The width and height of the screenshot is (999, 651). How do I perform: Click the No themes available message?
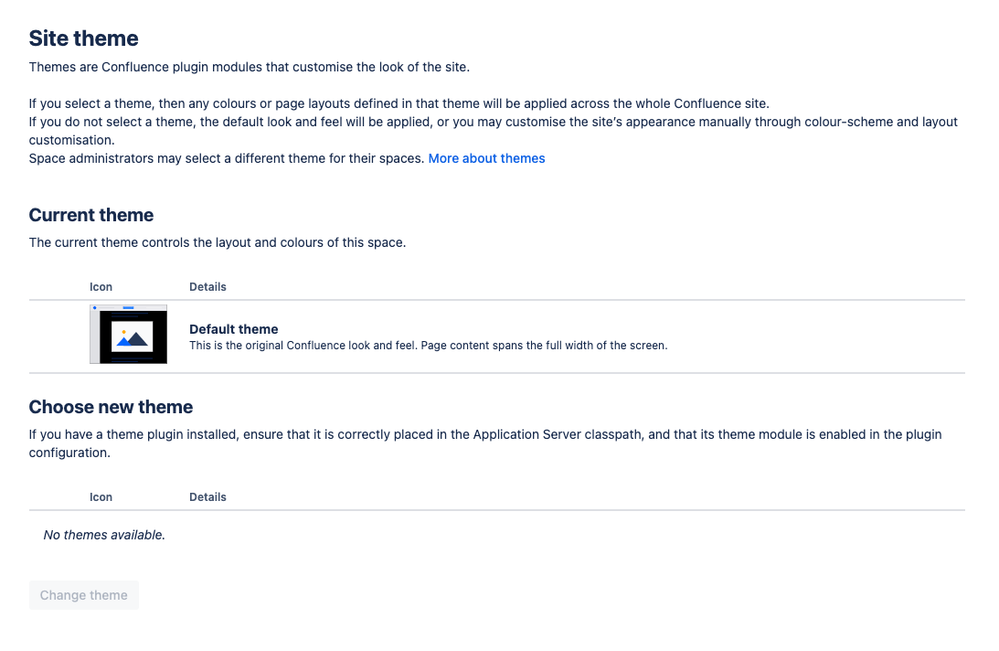(104, 535)
